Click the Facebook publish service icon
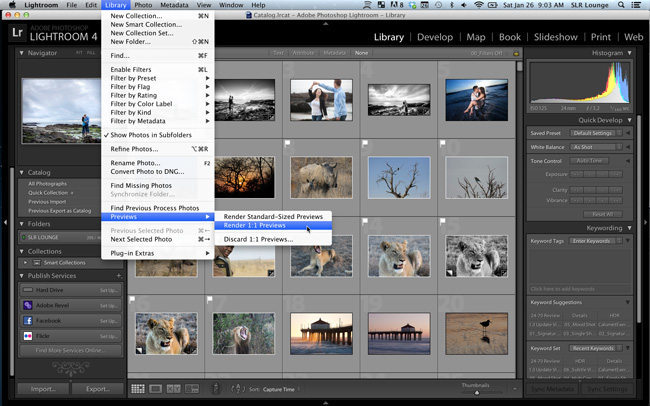The width and height of the screenshot is (650, 406). tap(28, 321)
